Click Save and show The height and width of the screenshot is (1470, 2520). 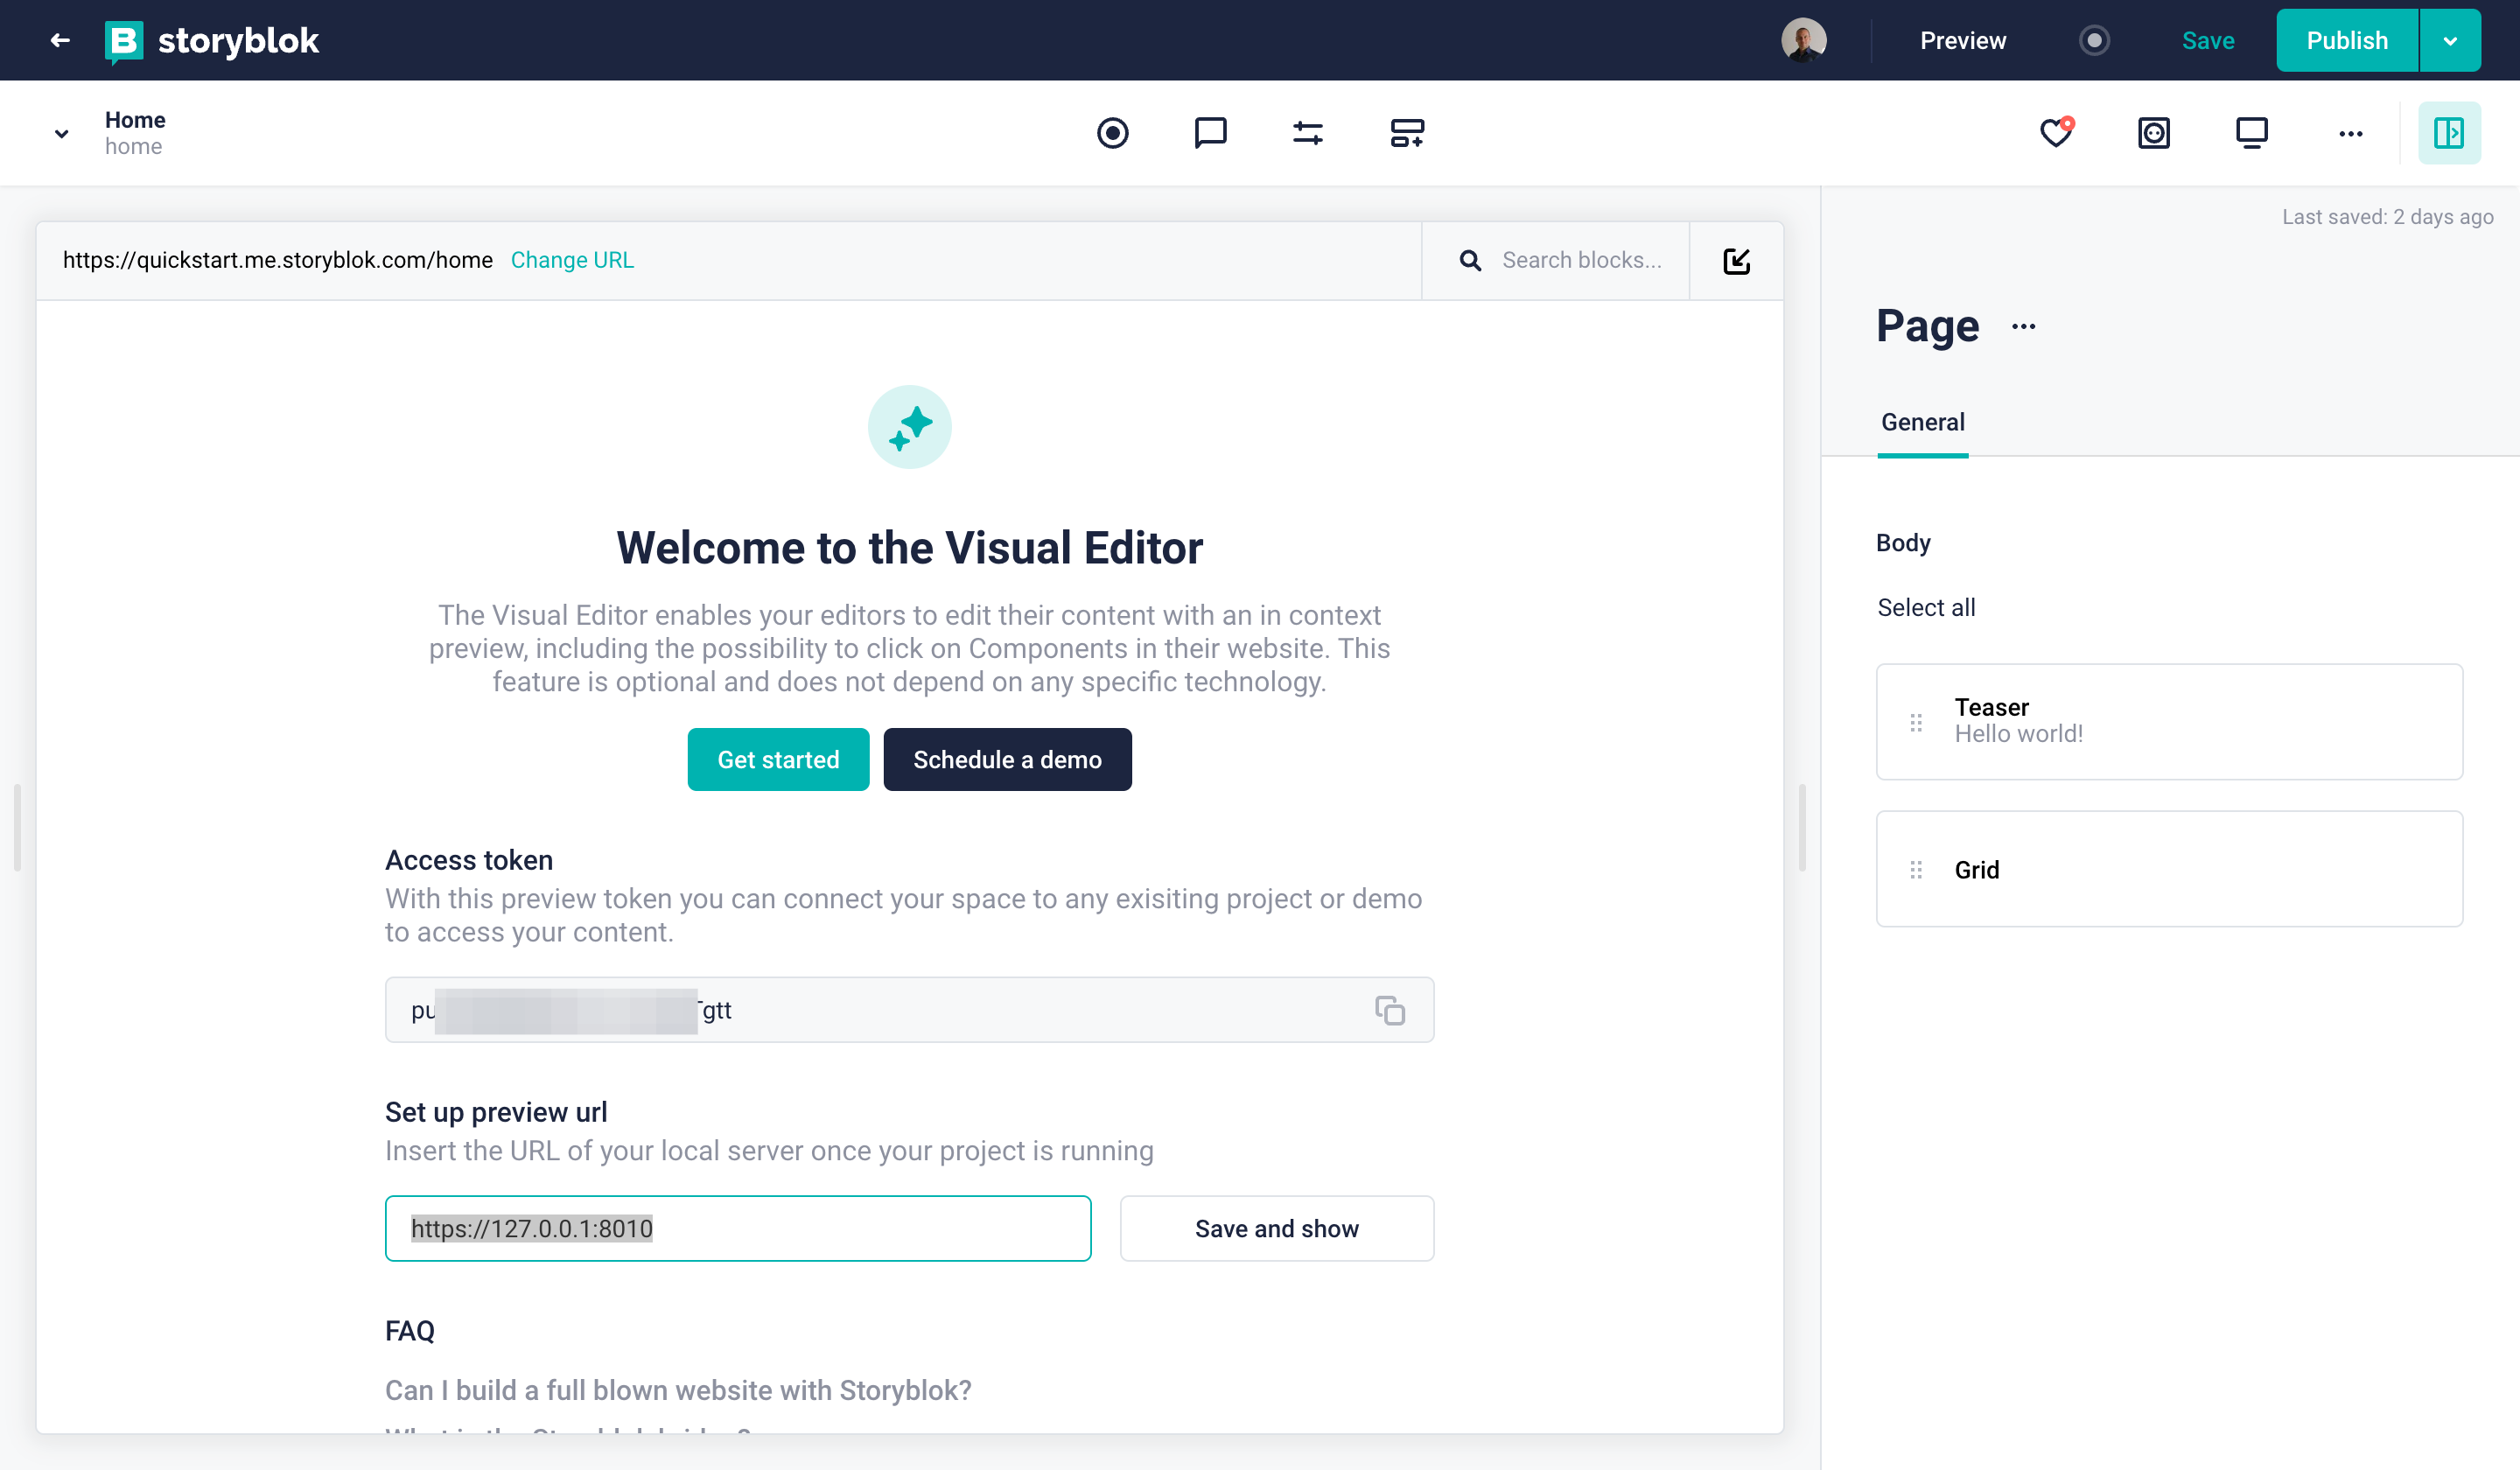click(1276, 1228)
